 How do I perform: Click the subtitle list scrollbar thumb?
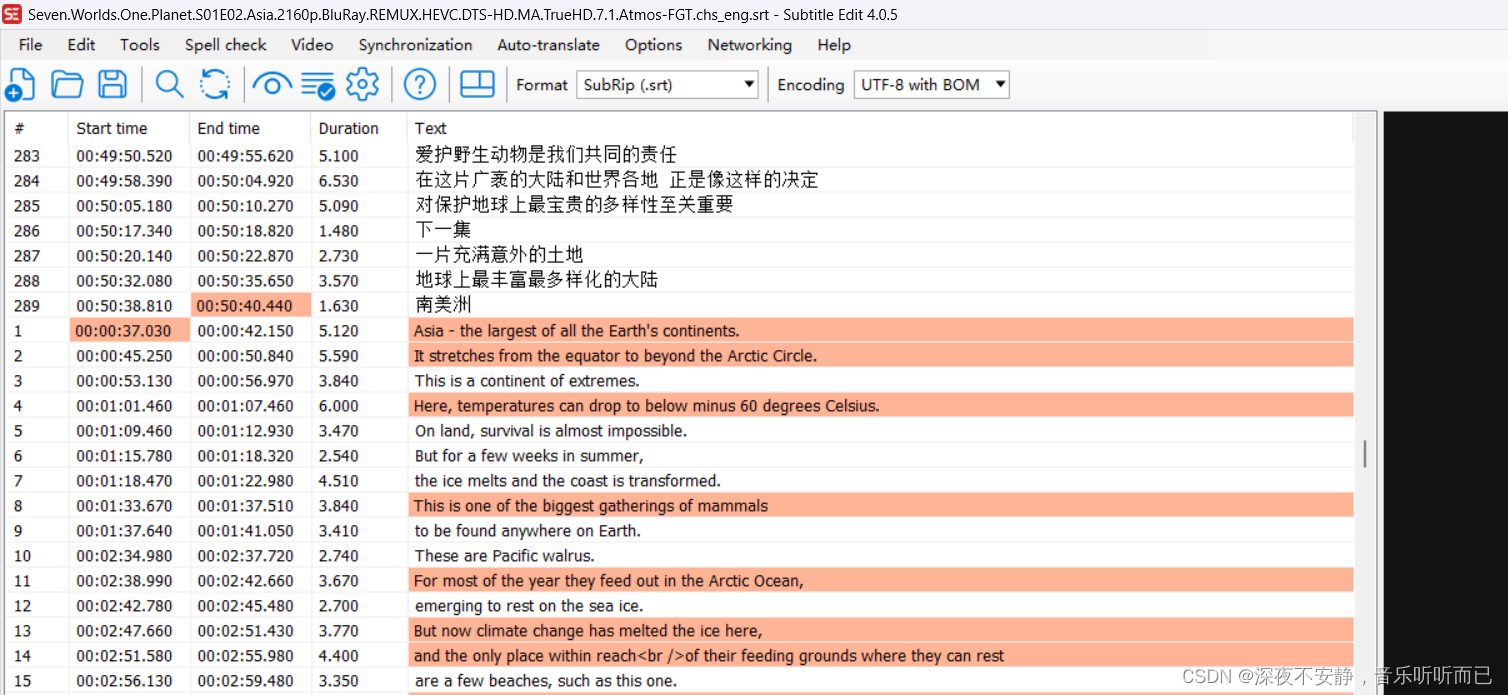coord(1365,455)
